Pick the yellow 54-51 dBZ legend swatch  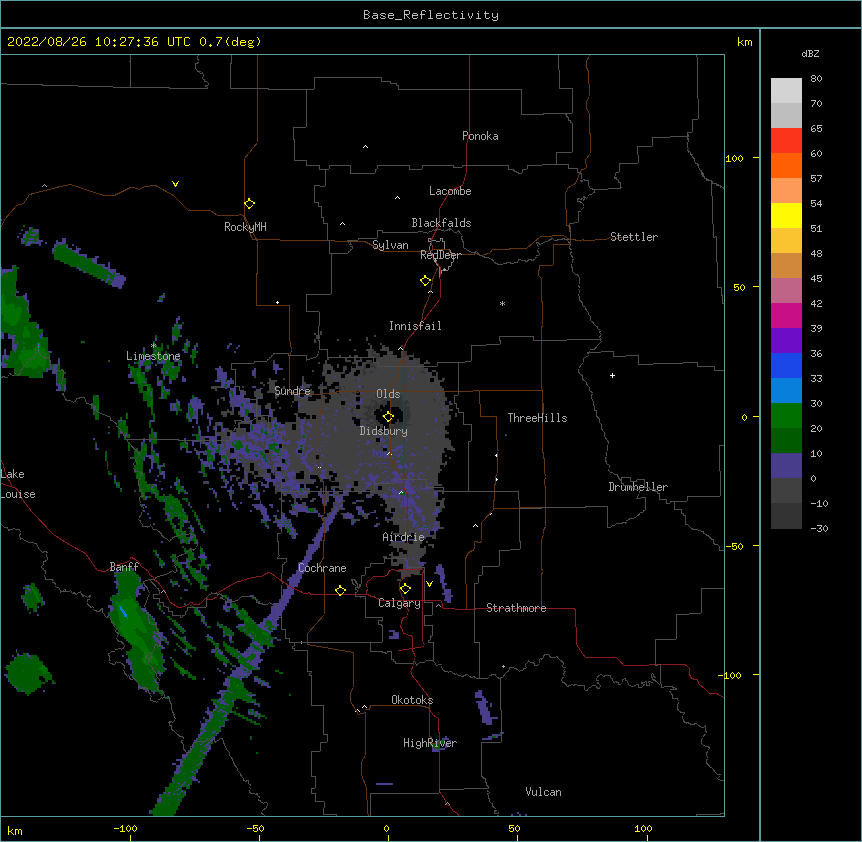tap(786, 215)
